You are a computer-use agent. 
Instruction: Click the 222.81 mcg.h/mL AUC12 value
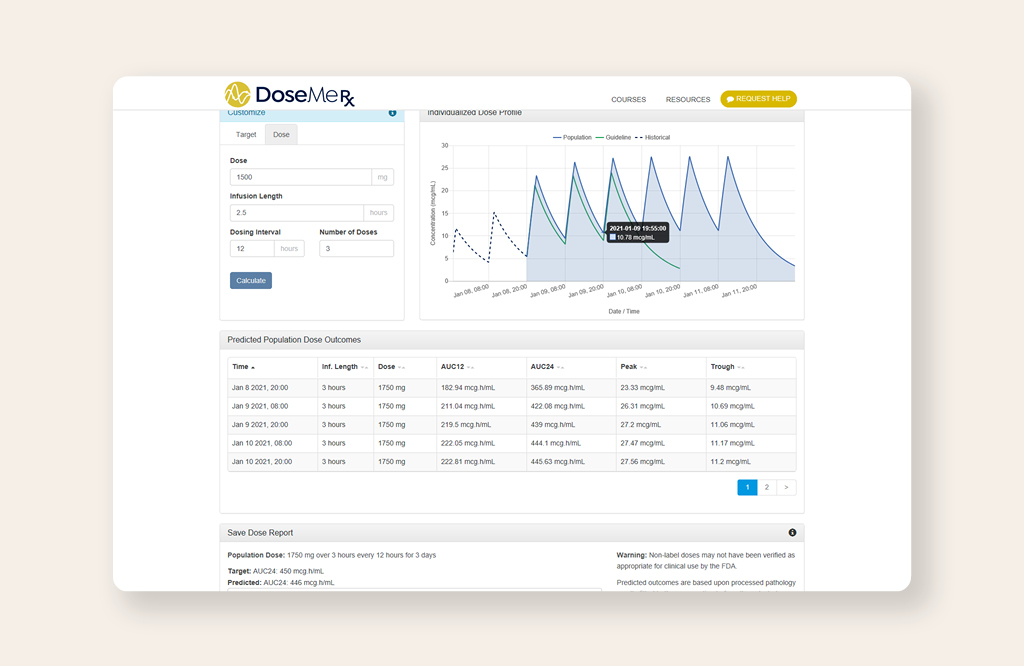[468, 462]
